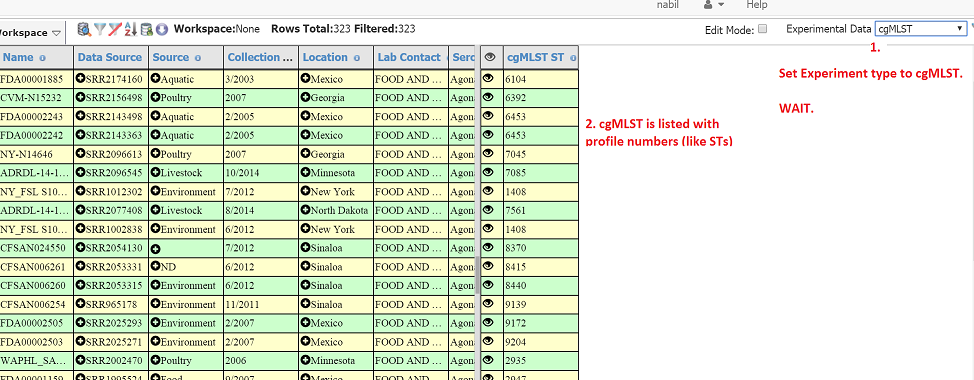Sort by the Name column header
974x380 pixels.
(18, 57)
